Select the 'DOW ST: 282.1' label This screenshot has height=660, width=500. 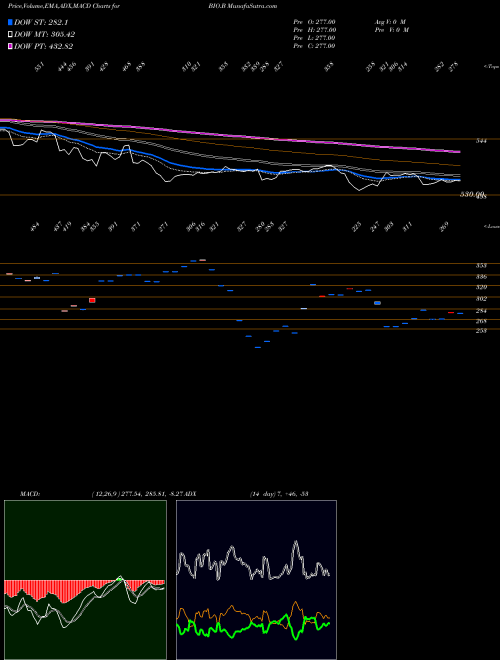(x=41, y=22)
